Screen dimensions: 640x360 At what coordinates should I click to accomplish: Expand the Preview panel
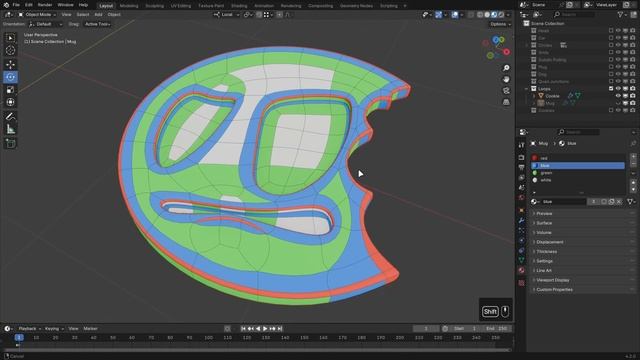coord(582,213)
